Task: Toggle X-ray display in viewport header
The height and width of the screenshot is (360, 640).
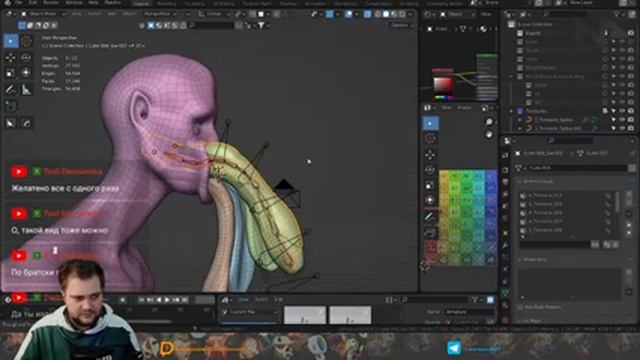Action: coord(367,14)
